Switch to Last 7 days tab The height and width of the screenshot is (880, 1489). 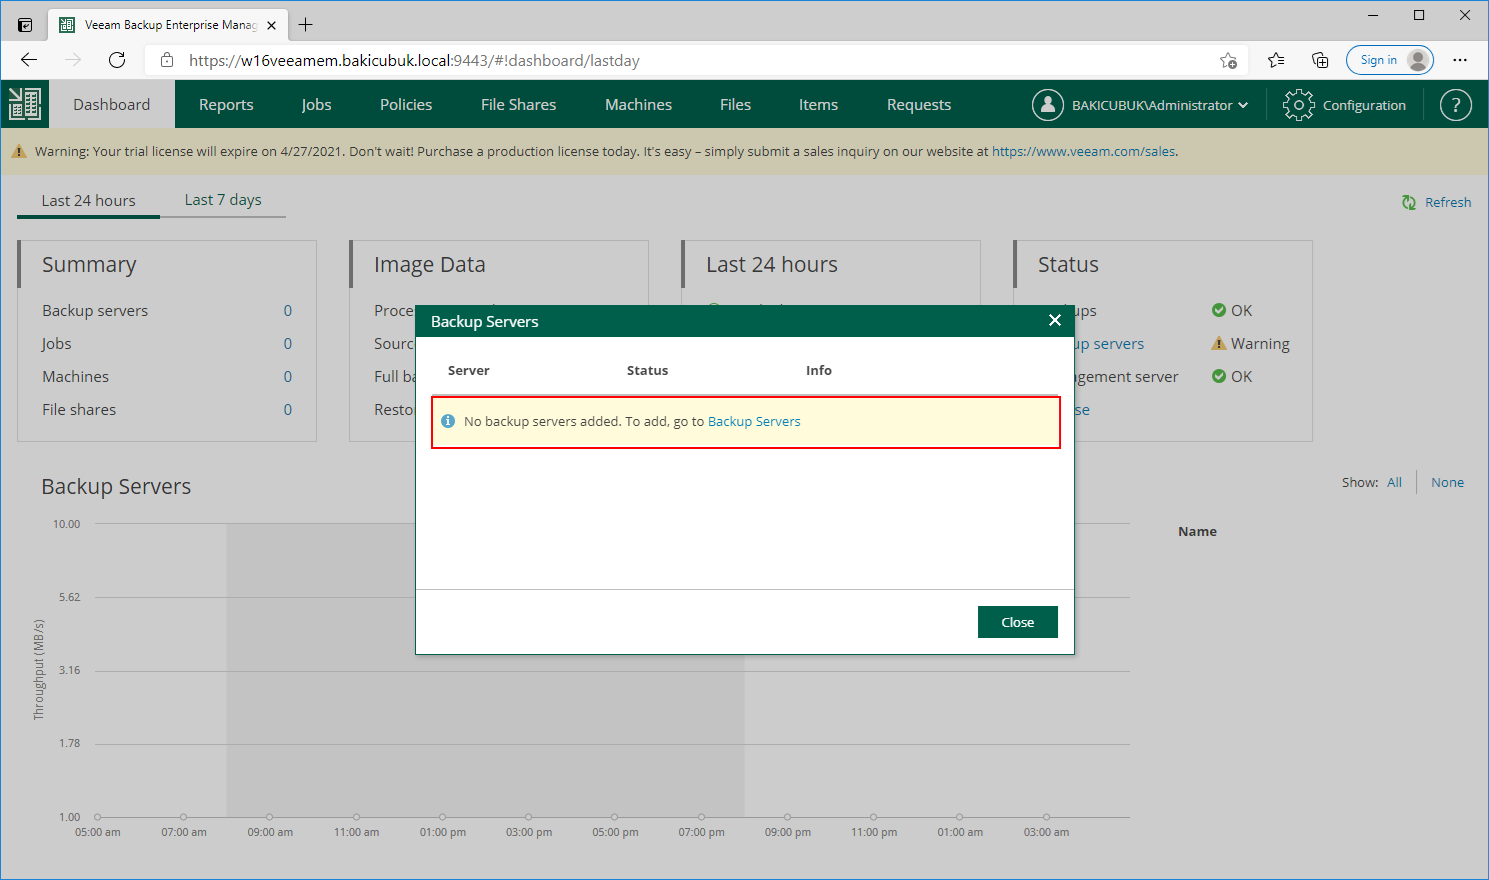pyautogui.click(x=223, y=200)
